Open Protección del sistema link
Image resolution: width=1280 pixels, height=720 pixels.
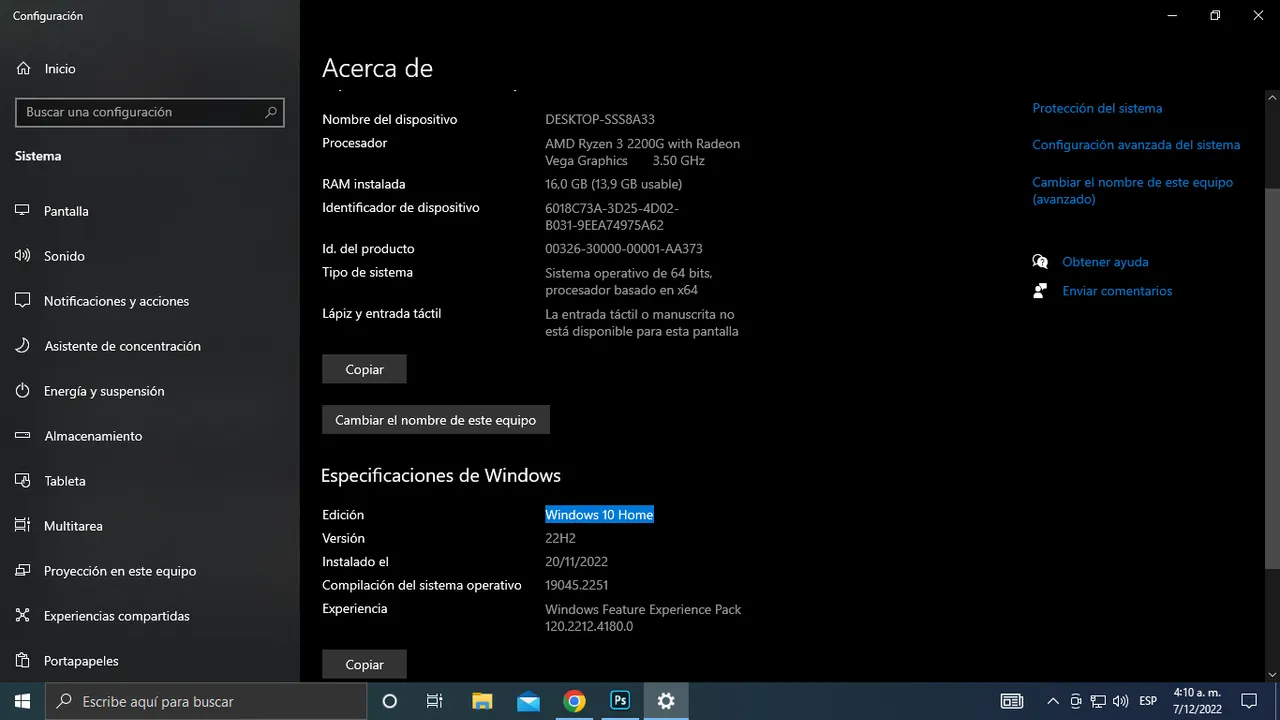pos(1097,108)
